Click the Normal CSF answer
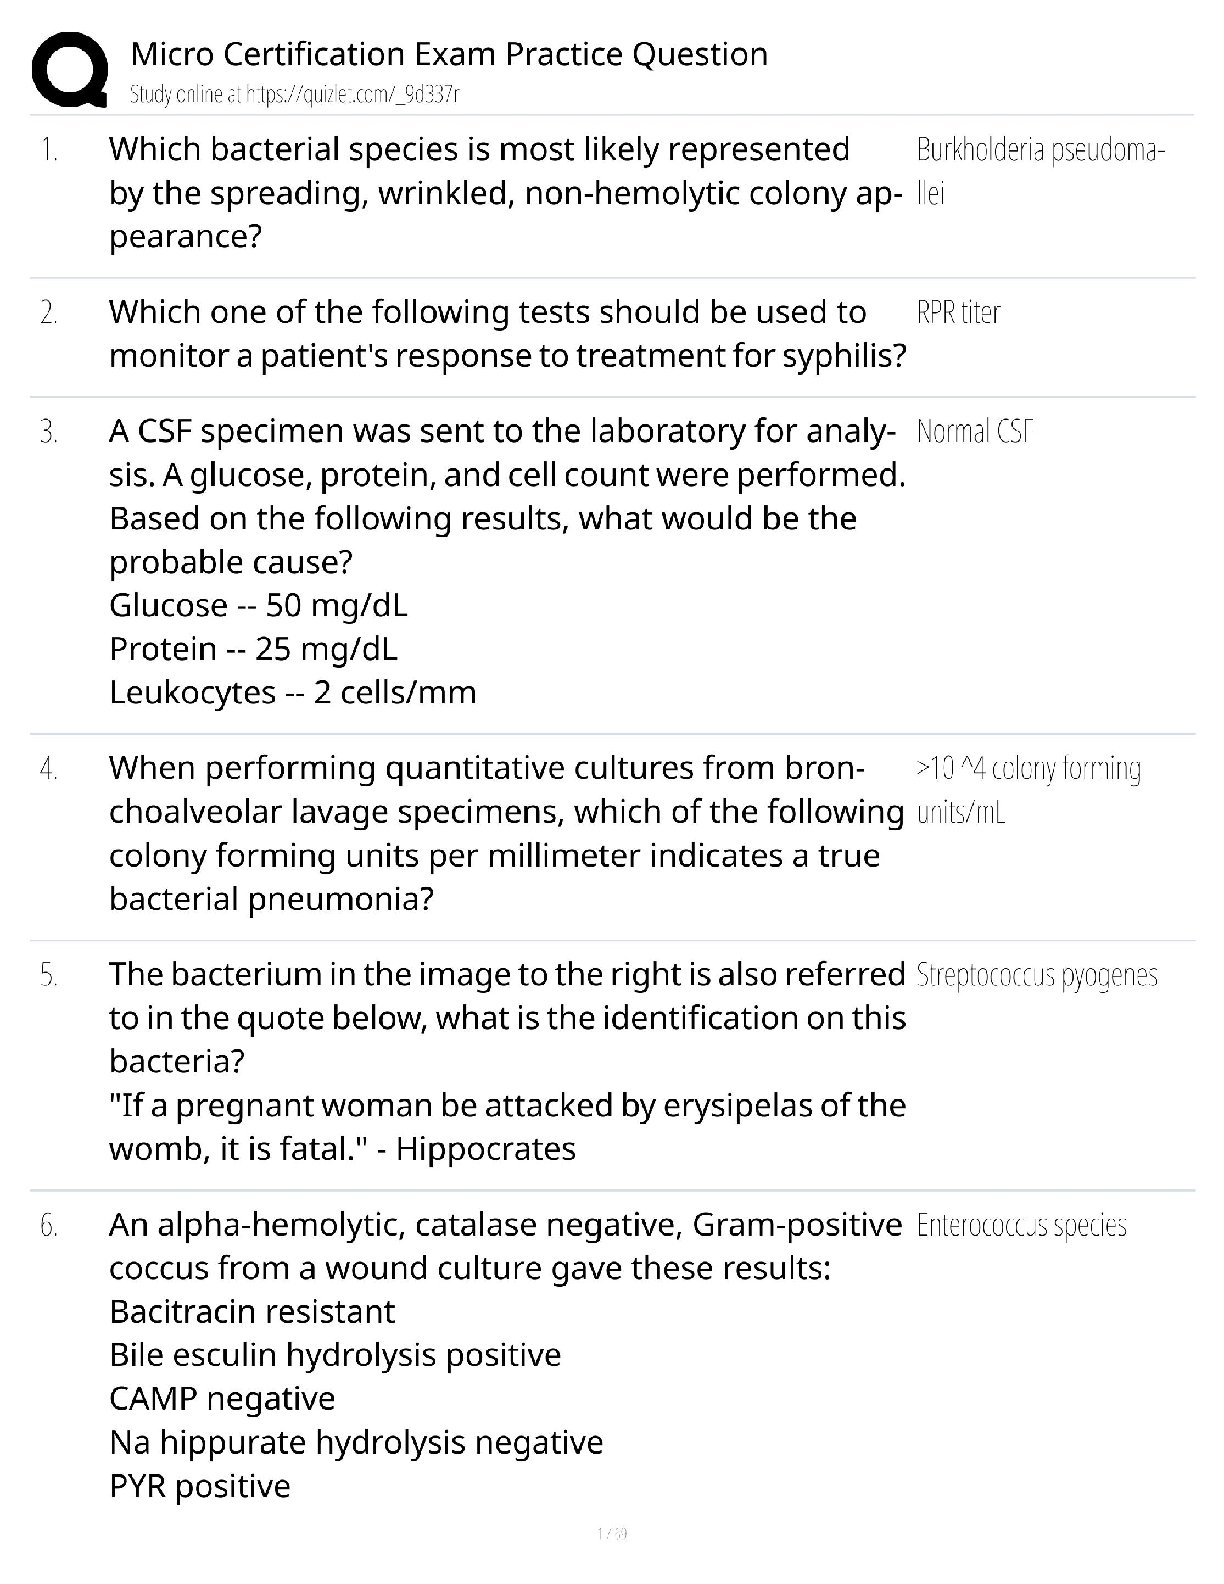The height and width of the screenshot is (1584, 1224). (973, 432)
